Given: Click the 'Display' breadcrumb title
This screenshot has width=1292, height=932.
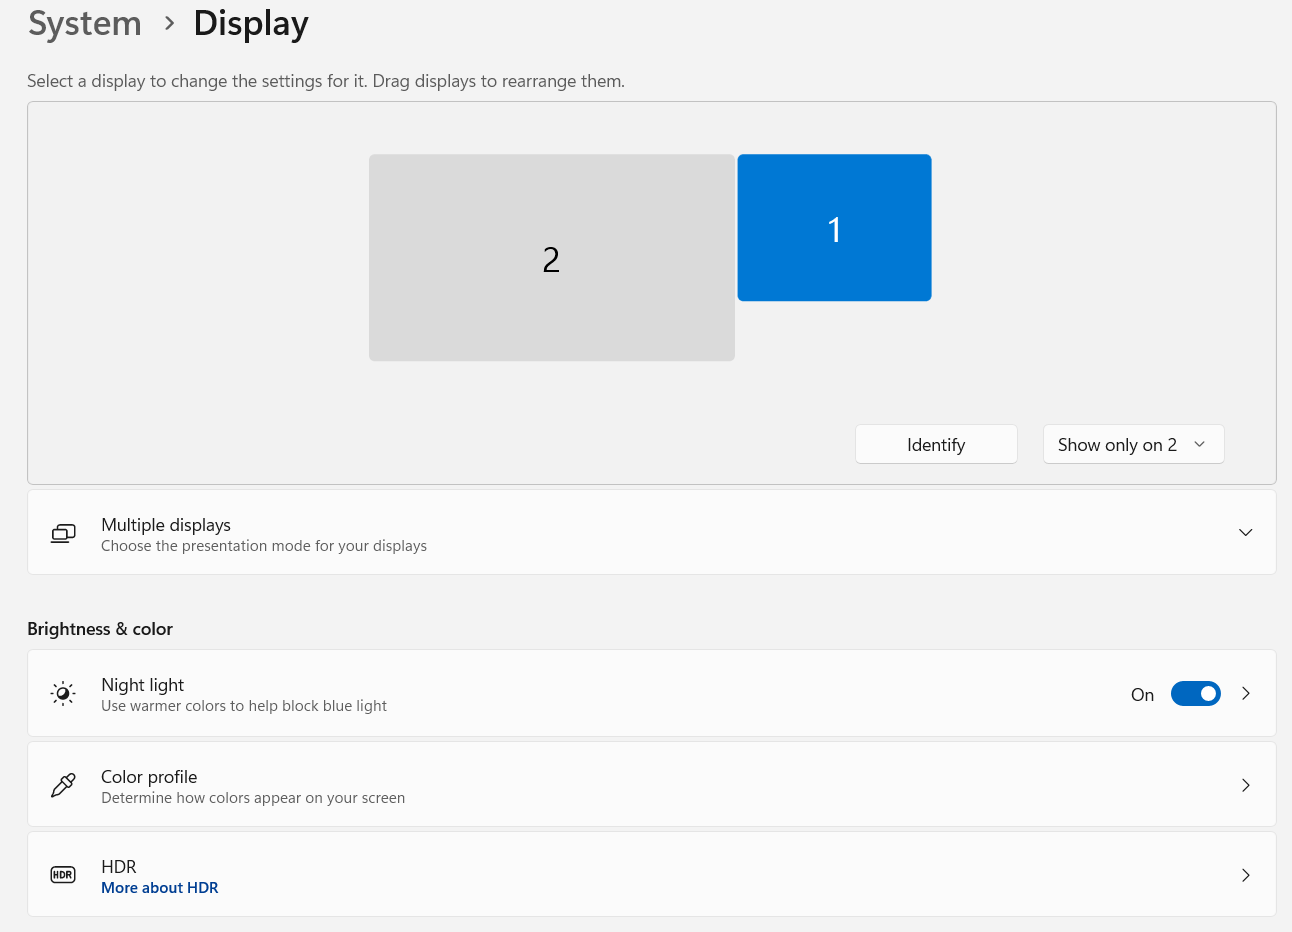Looking at the screenshot, I should tap(251, 23).
